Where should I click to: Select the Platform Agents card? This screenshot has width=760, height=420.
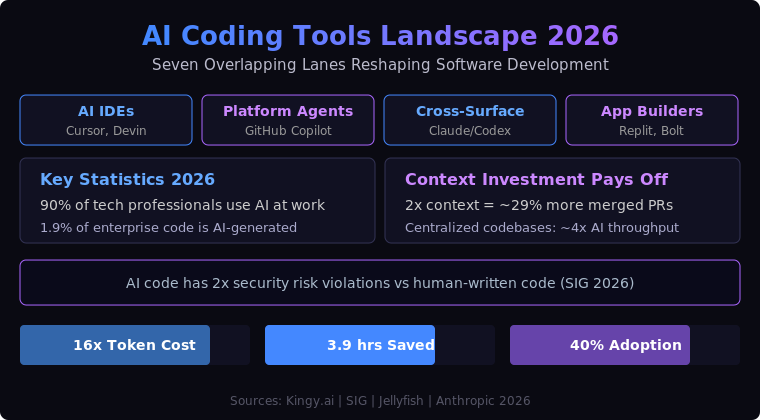(x=288, y=120)
